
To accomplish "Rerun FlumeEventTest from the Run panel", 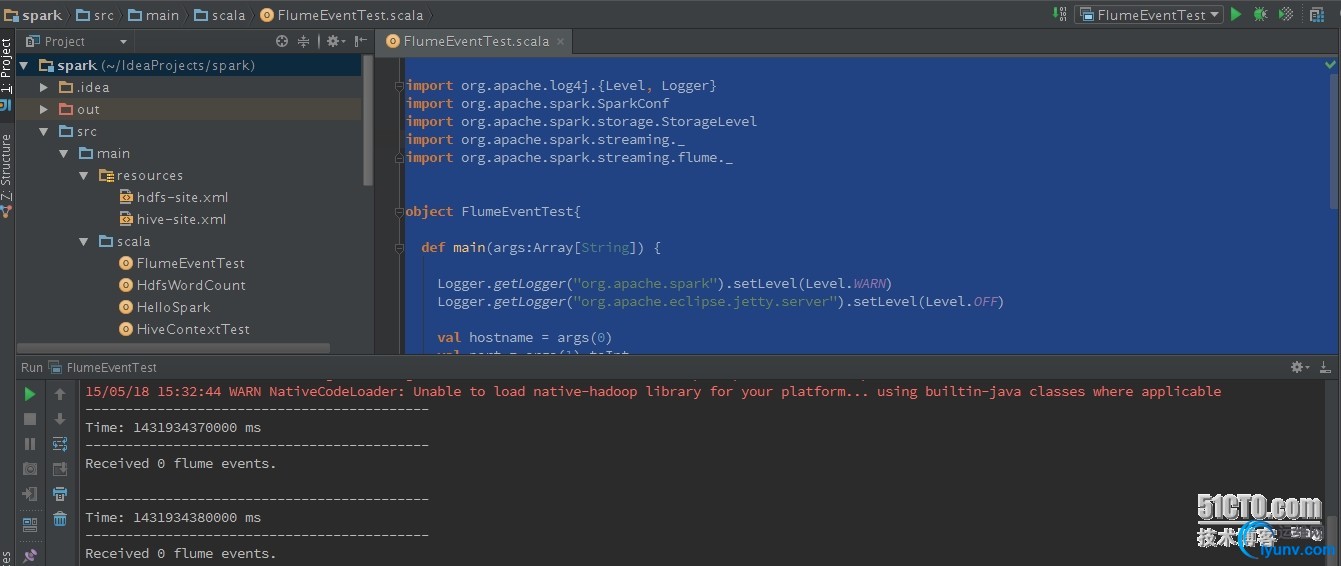I will tap(30, 394).
